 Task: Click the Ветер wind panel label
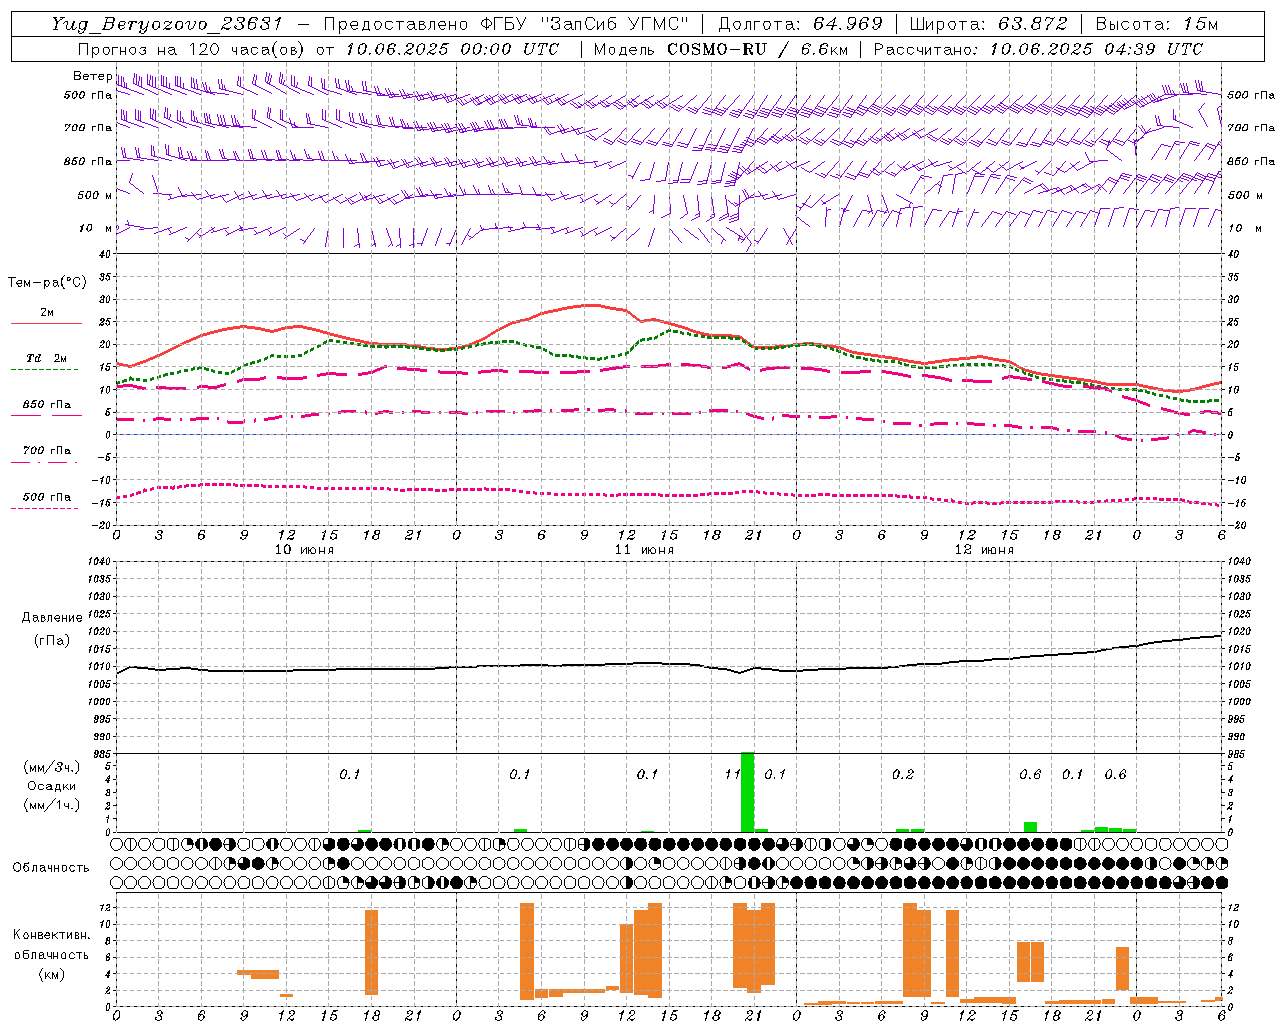(92, 76)
